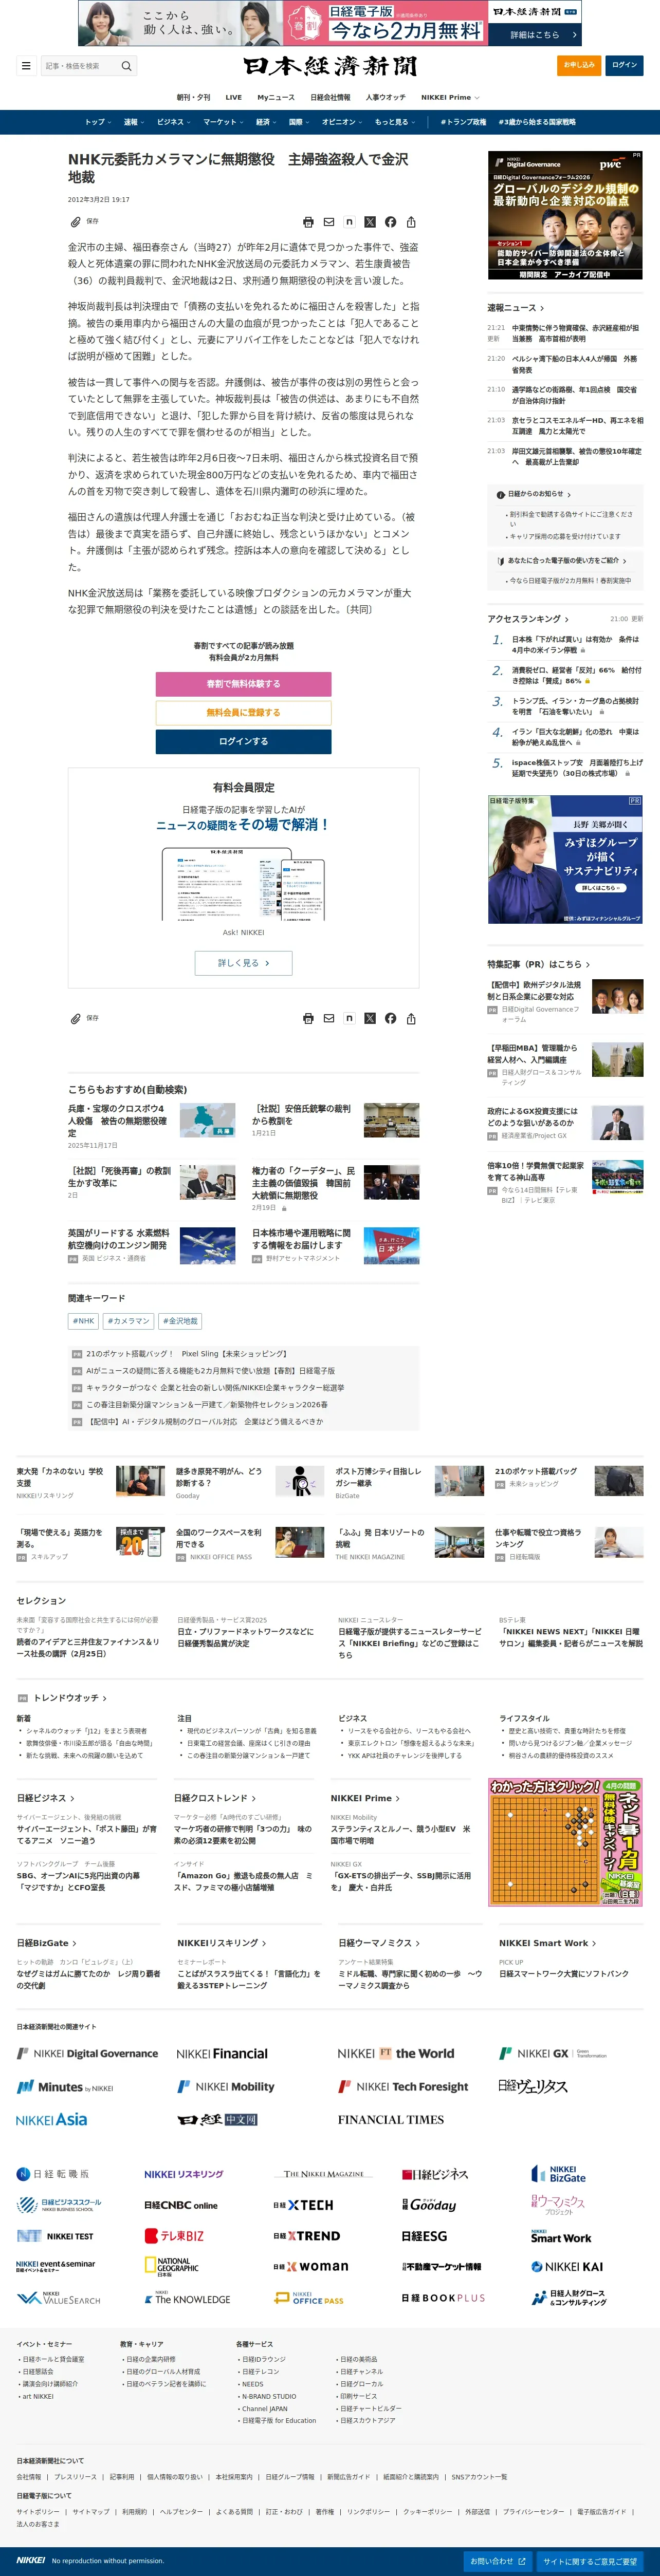This screenshot has width=660, height=2576.
Task: Open the hamburger menu in the header
Action: (25, 66)
